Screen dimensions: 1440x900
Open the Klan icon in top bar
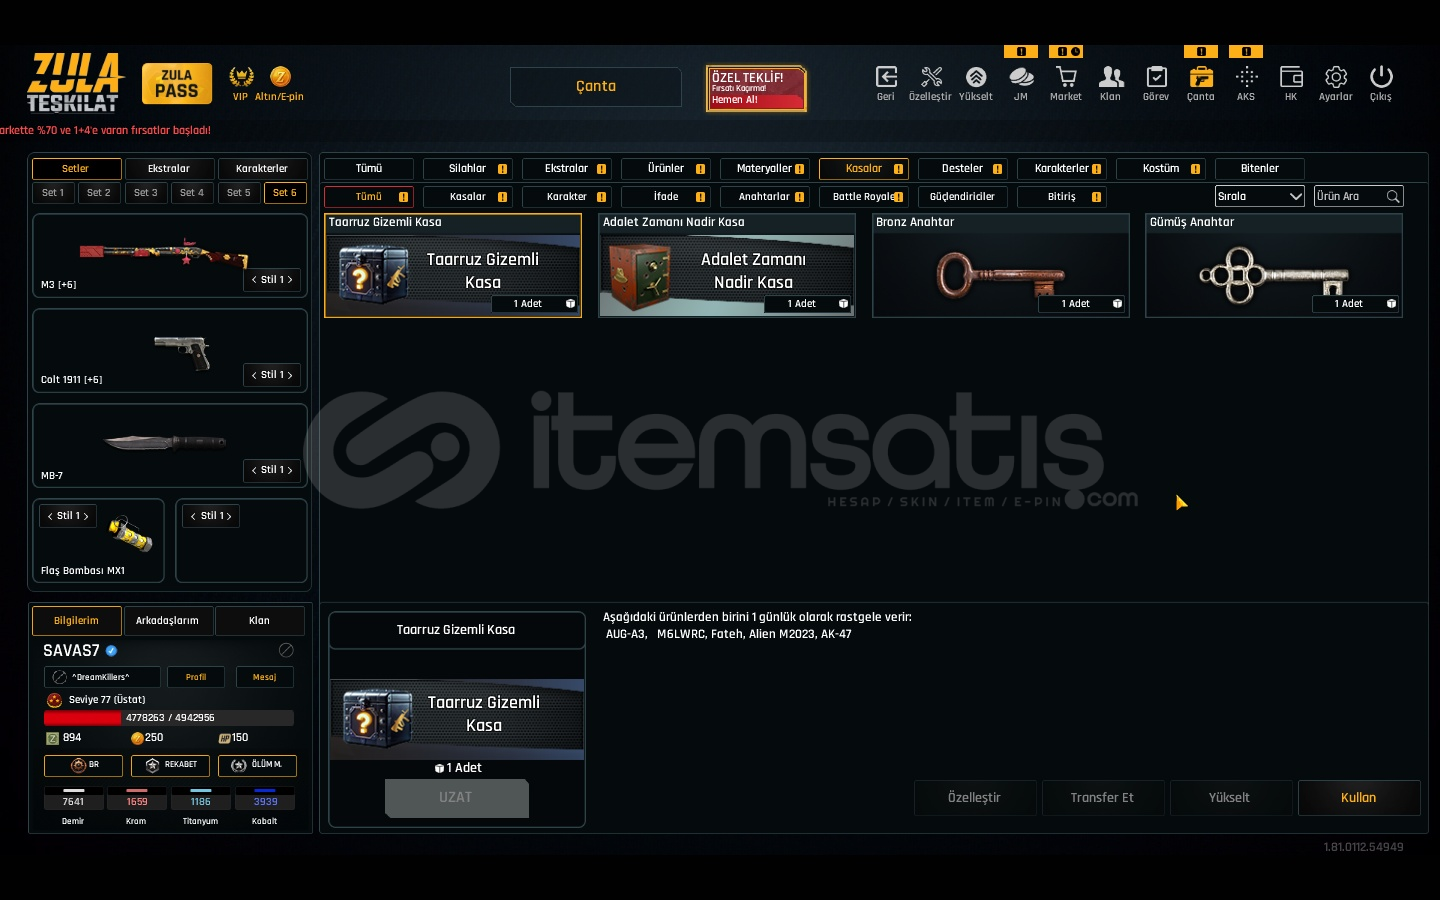point(1110,78)
